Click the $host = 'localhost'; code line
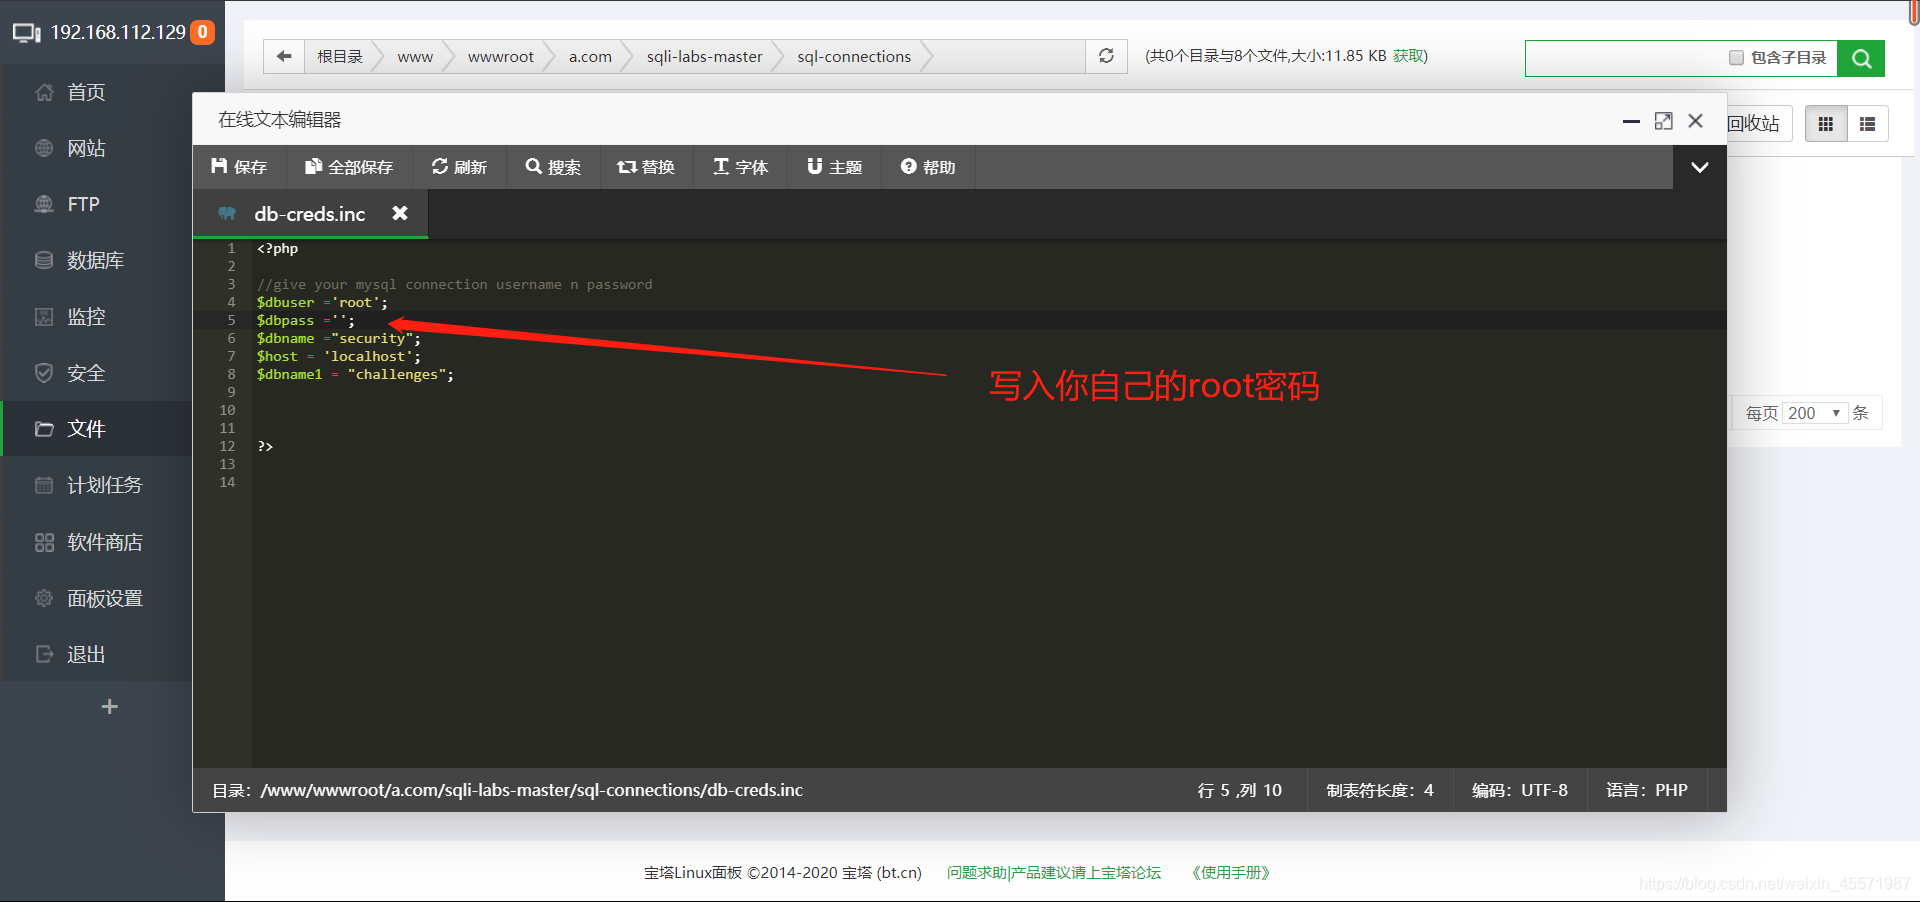 click(339, 356)
